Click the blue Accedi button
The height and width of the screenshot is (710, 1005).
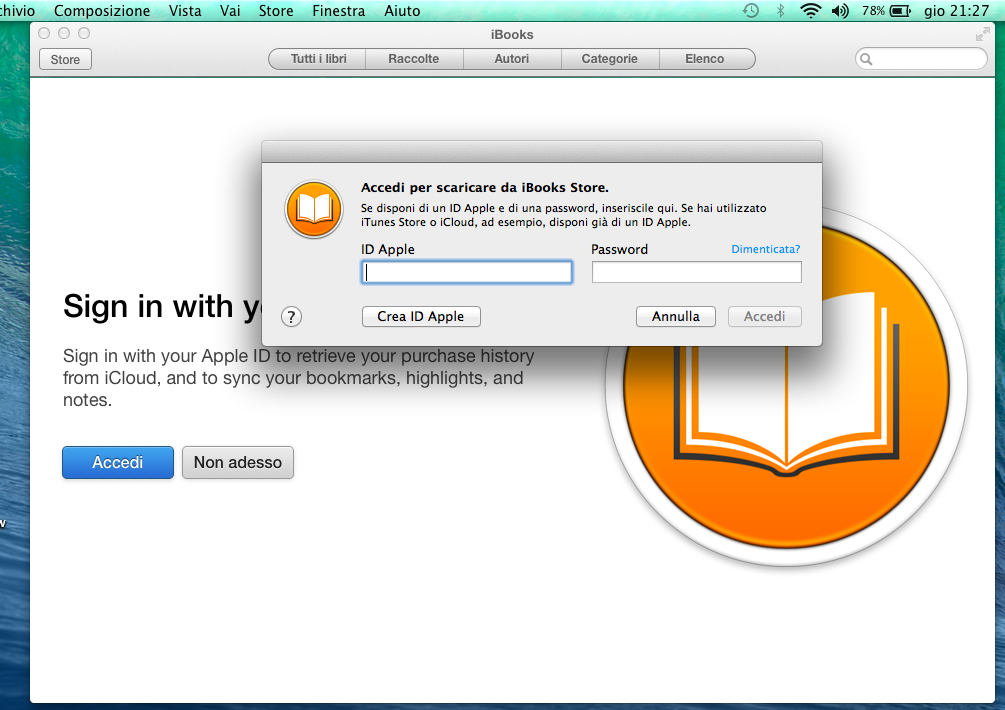(118, 463)
